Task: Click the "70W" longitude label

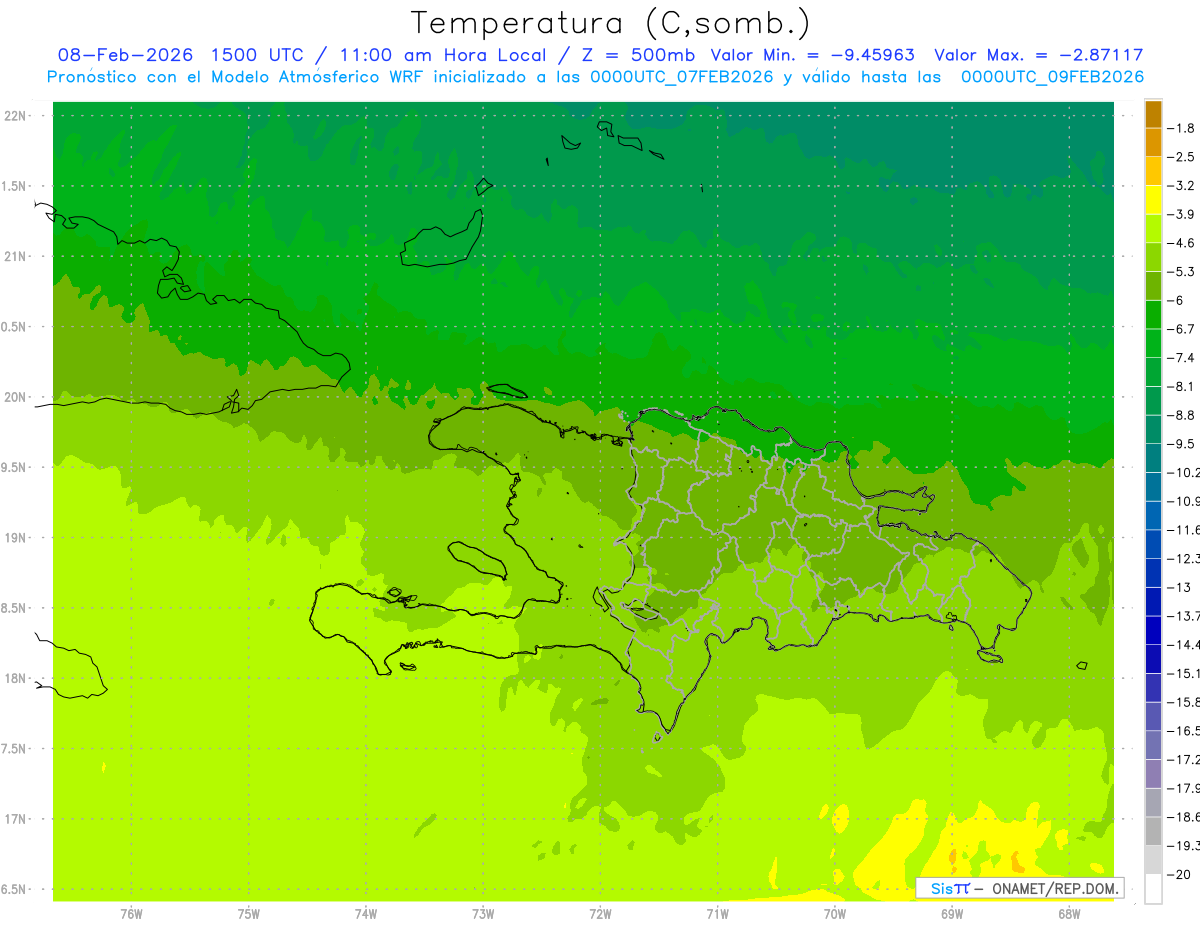Action: point(834,913)
